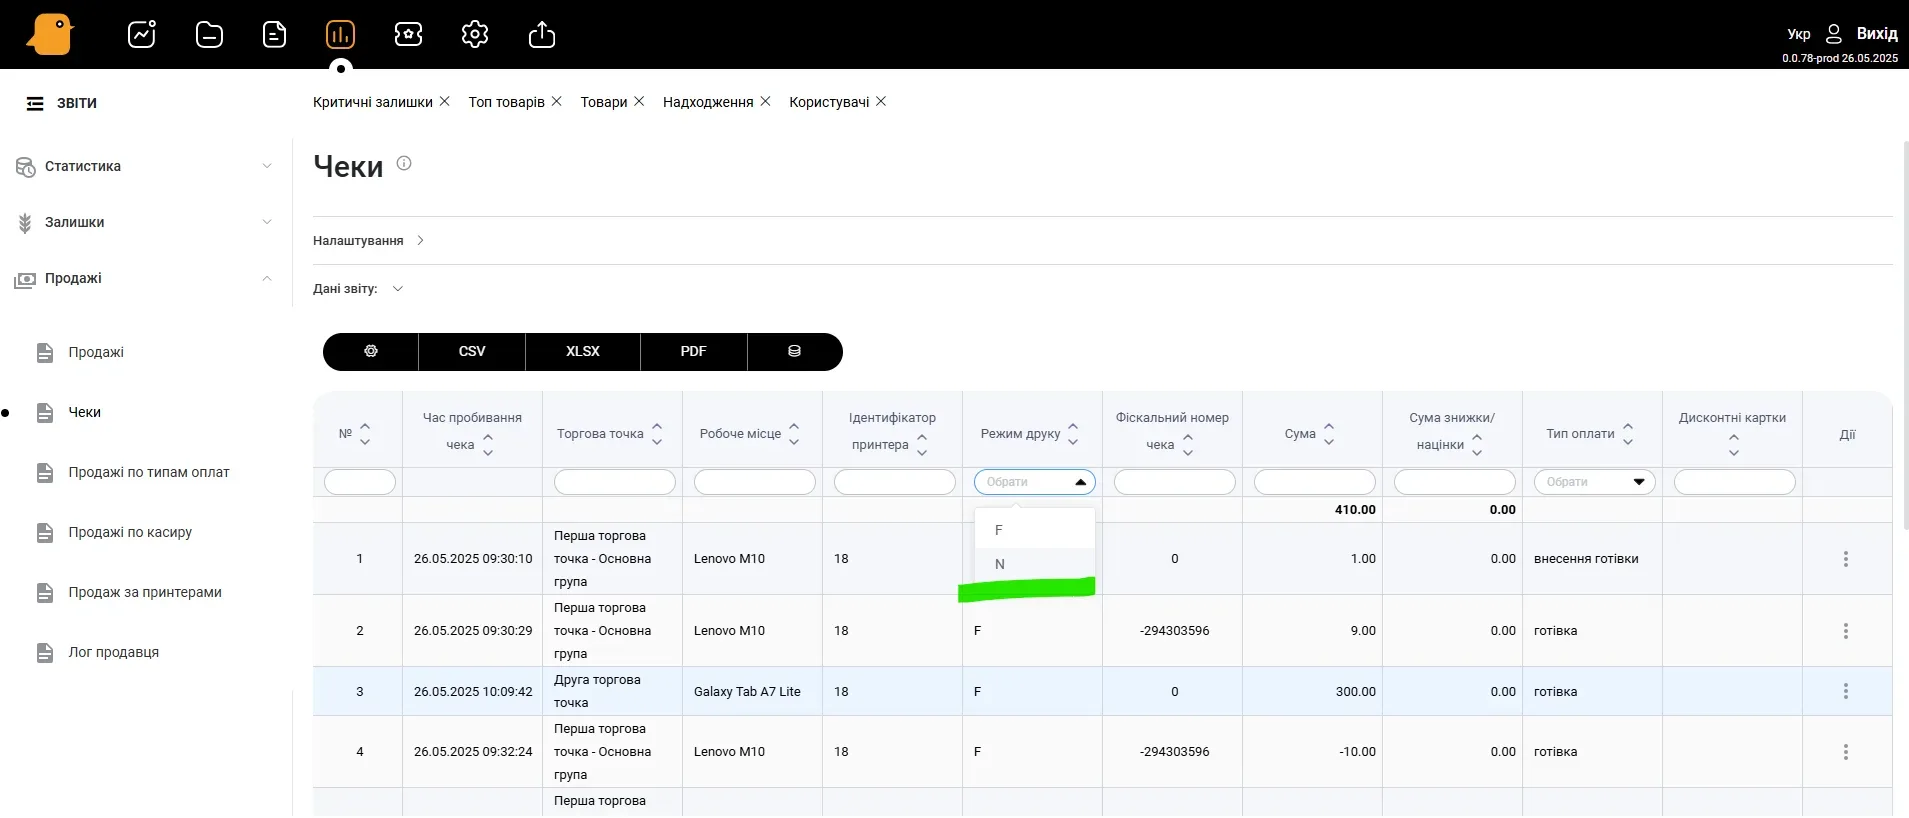The image size is (1909, 818).
Task: Open the Тип оплати filter dropdown
Action: pyautogui.click(x=1594, y=482)
